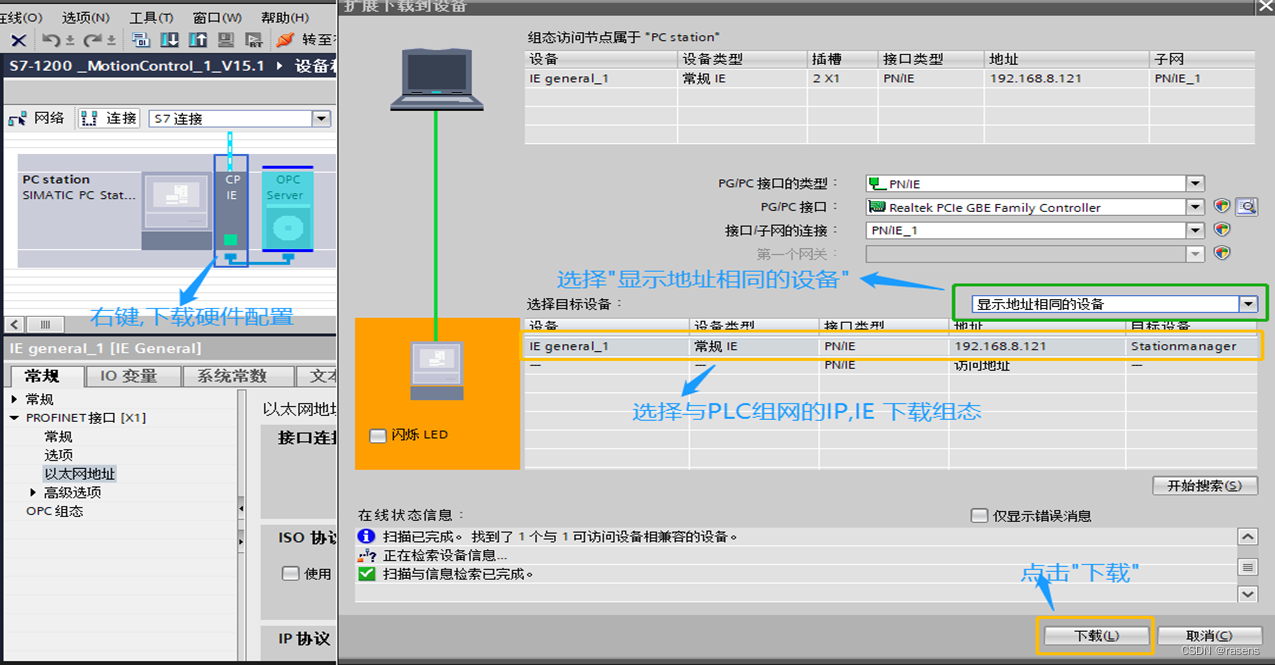Image resolution: width=1275 pixels, height=665 pixels.
Task: Click the shield icon beside PG/PC 接口
Action: pos(1221,207)
